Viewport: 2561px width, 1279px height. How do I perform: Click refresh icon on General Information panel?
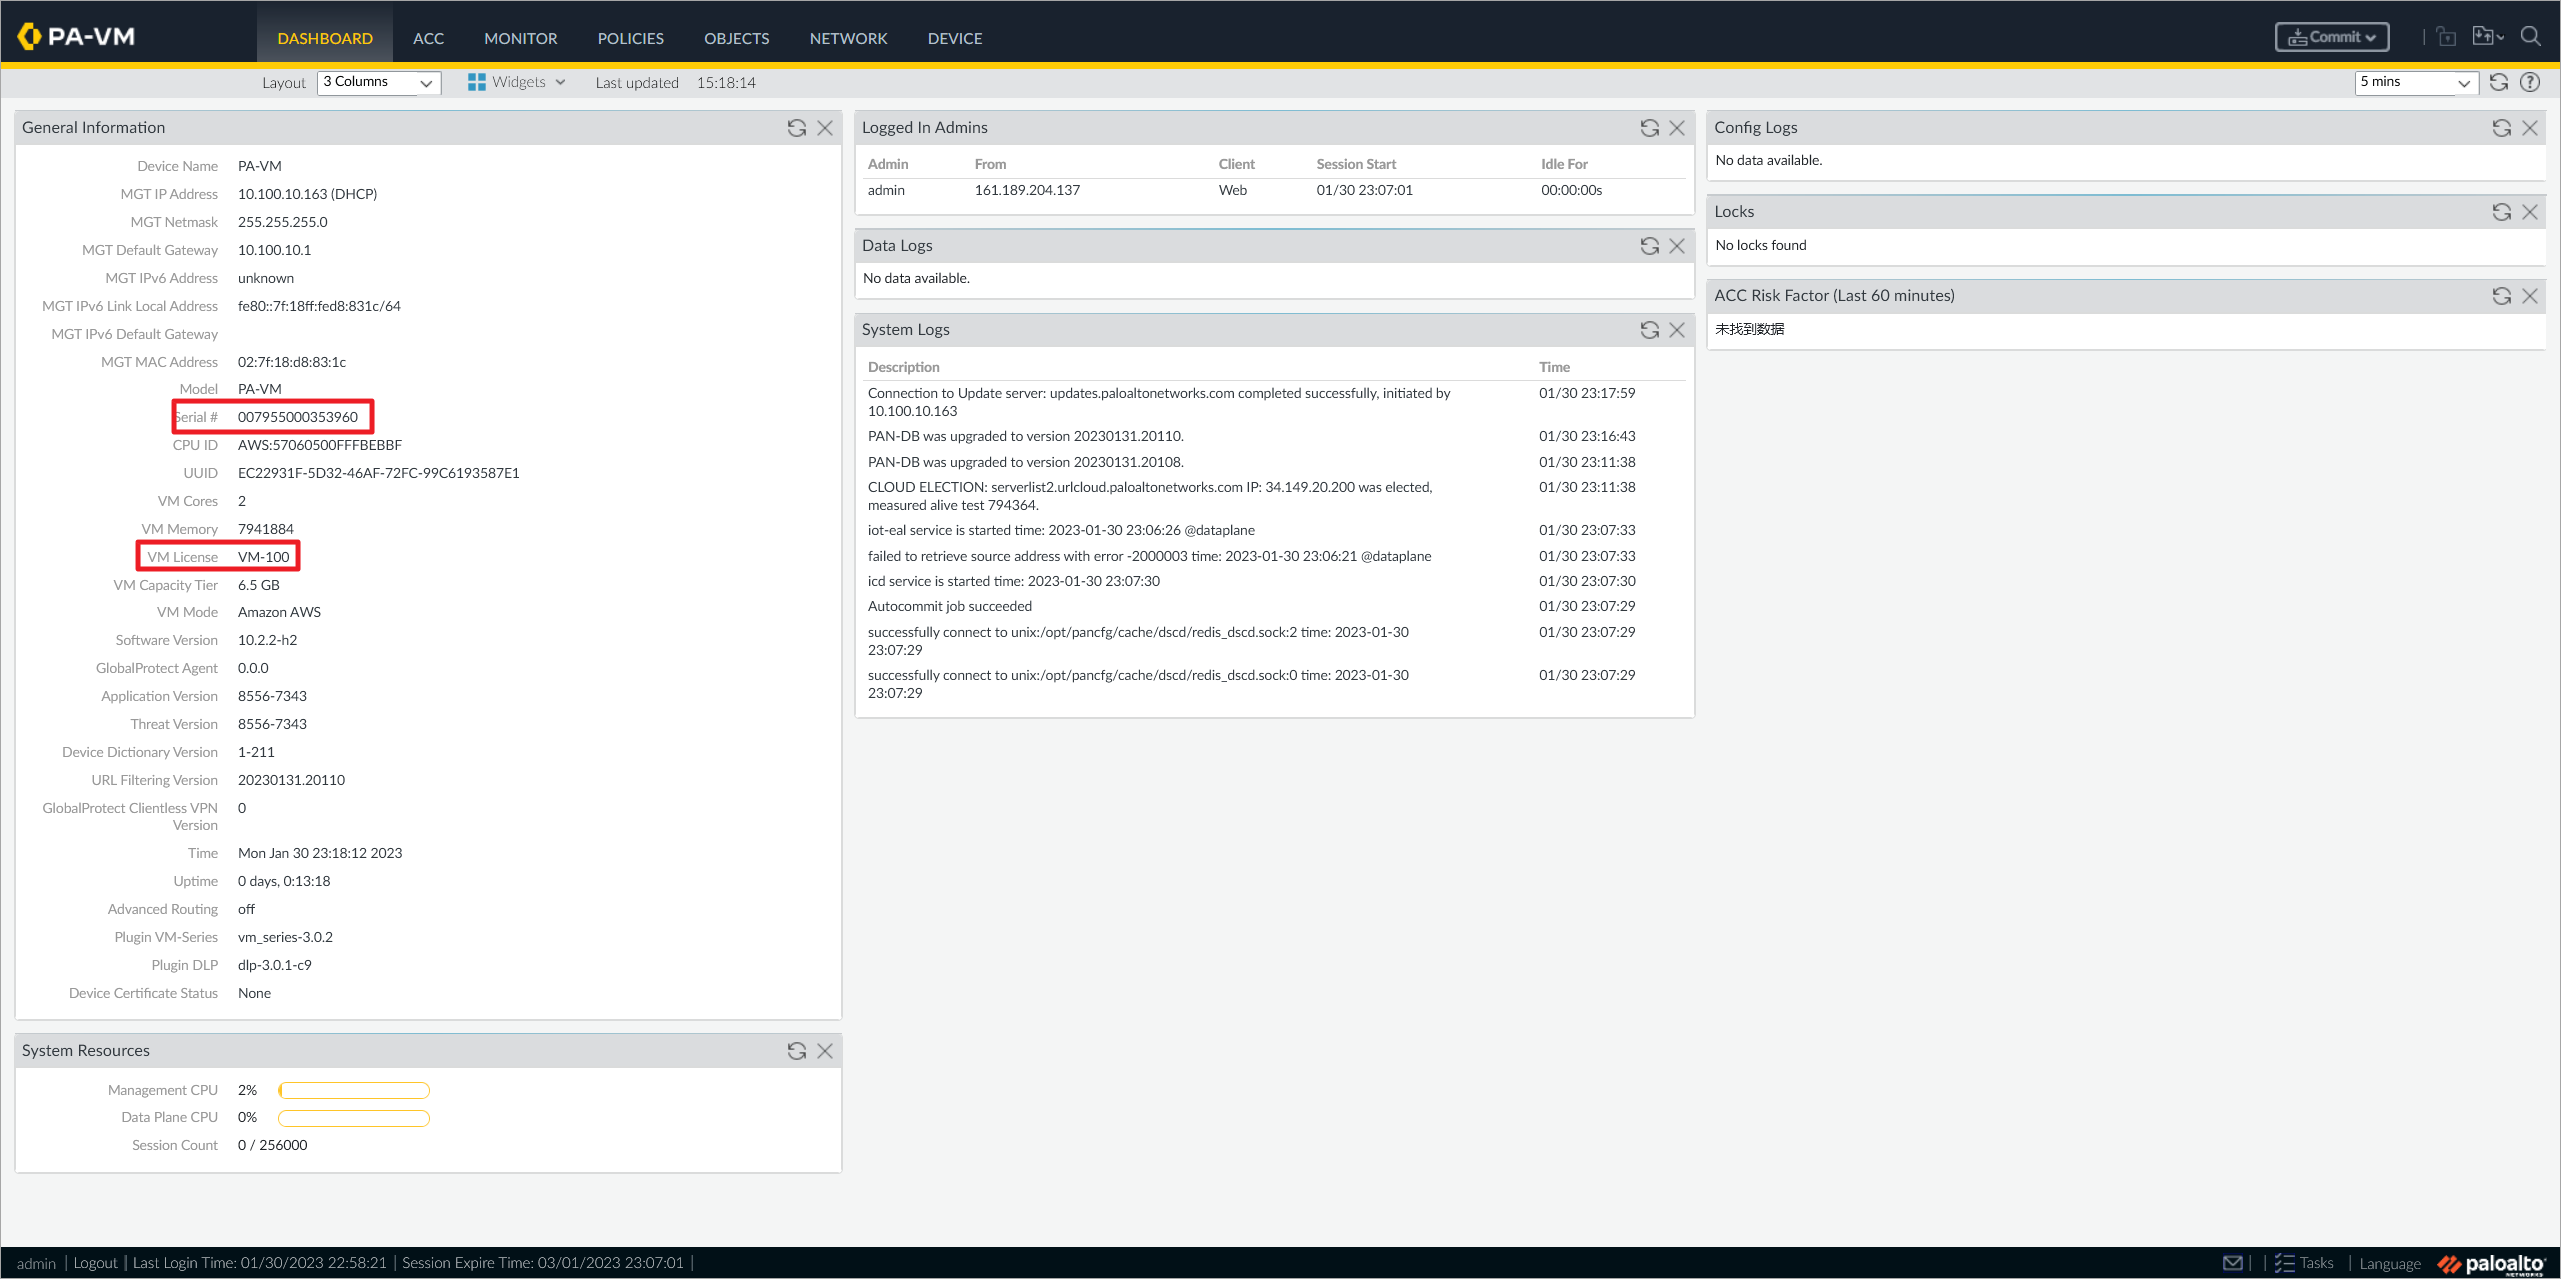point(797,127)
